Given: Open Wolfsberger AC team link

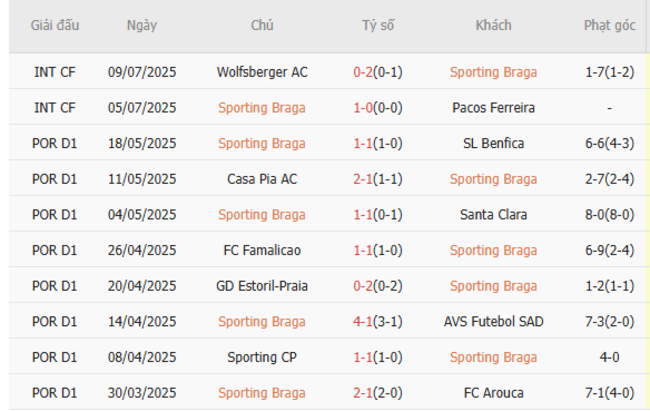Looking at the screenshot, I should click(262, 72).
